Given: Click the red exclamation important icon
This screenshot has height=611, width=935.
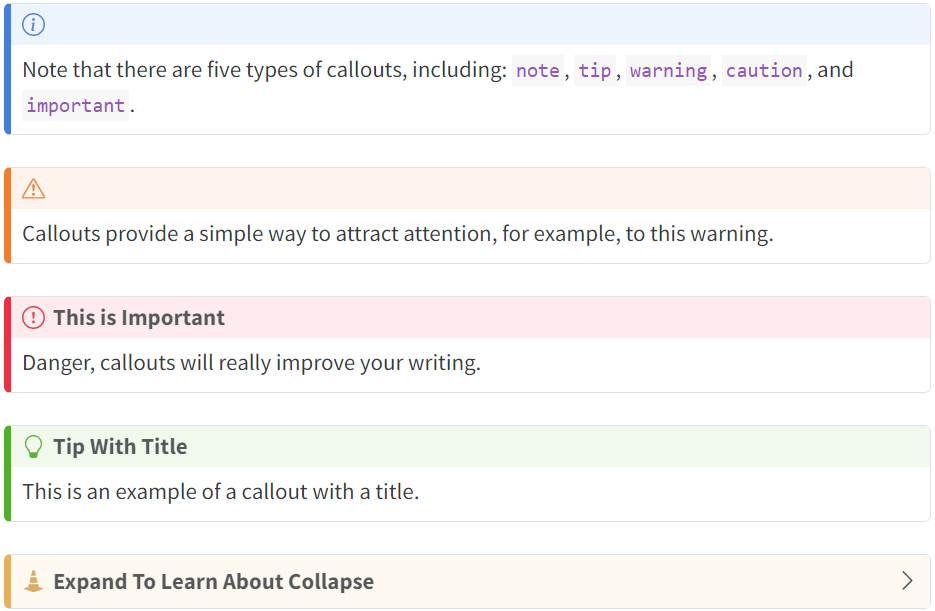Looking at the screenshot, I should coord(33,317).
